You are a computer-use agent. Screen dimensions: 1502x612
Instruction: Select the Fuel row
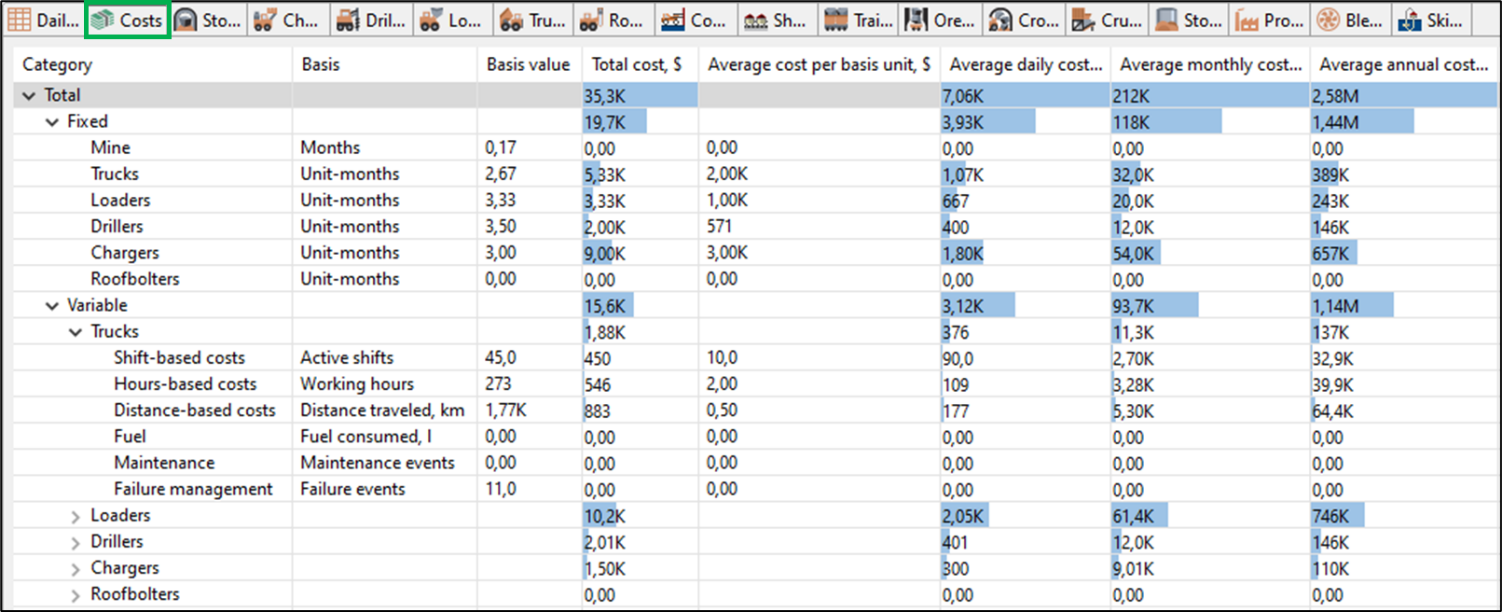tap(757, 437)
